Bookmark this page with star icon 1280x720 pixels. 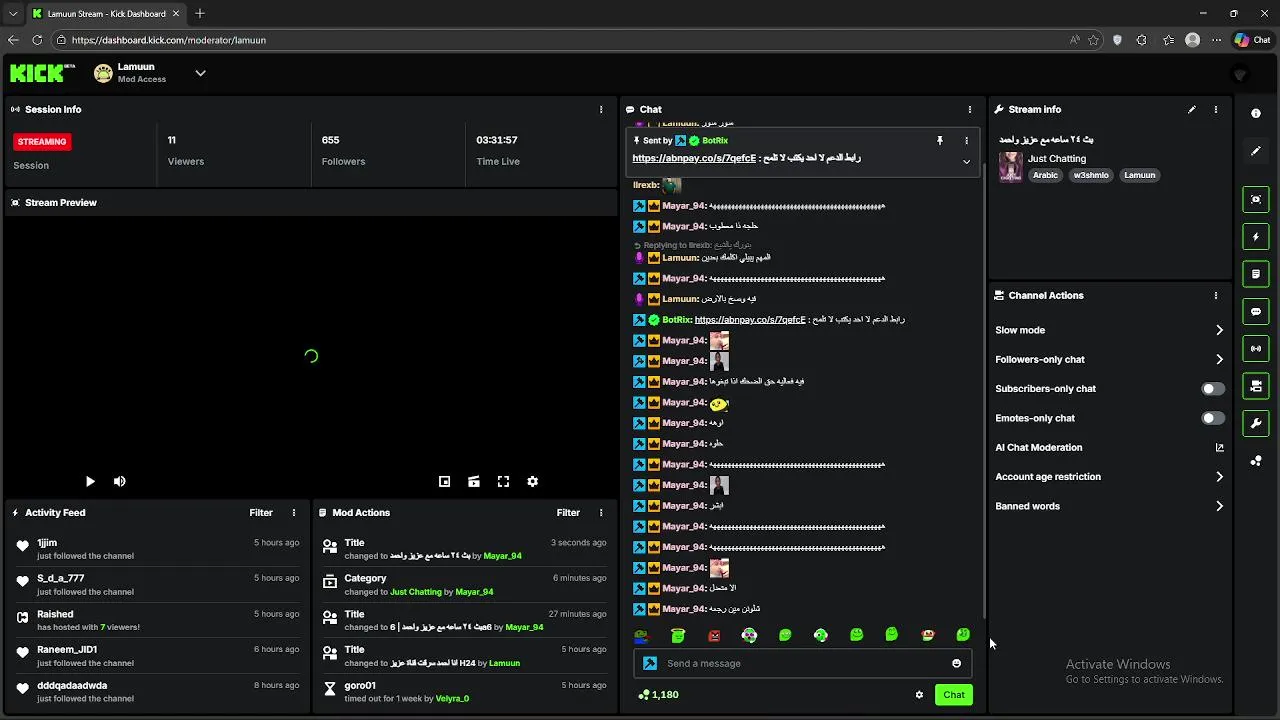[1094, 40]
